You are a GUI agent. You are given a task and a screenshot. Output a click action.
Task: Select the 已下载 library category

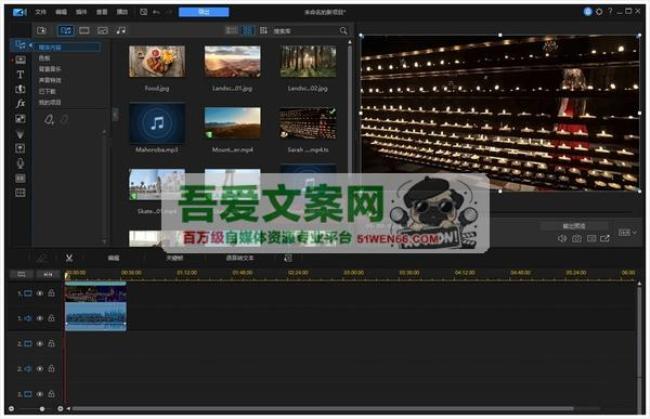[x=47, y=91]
